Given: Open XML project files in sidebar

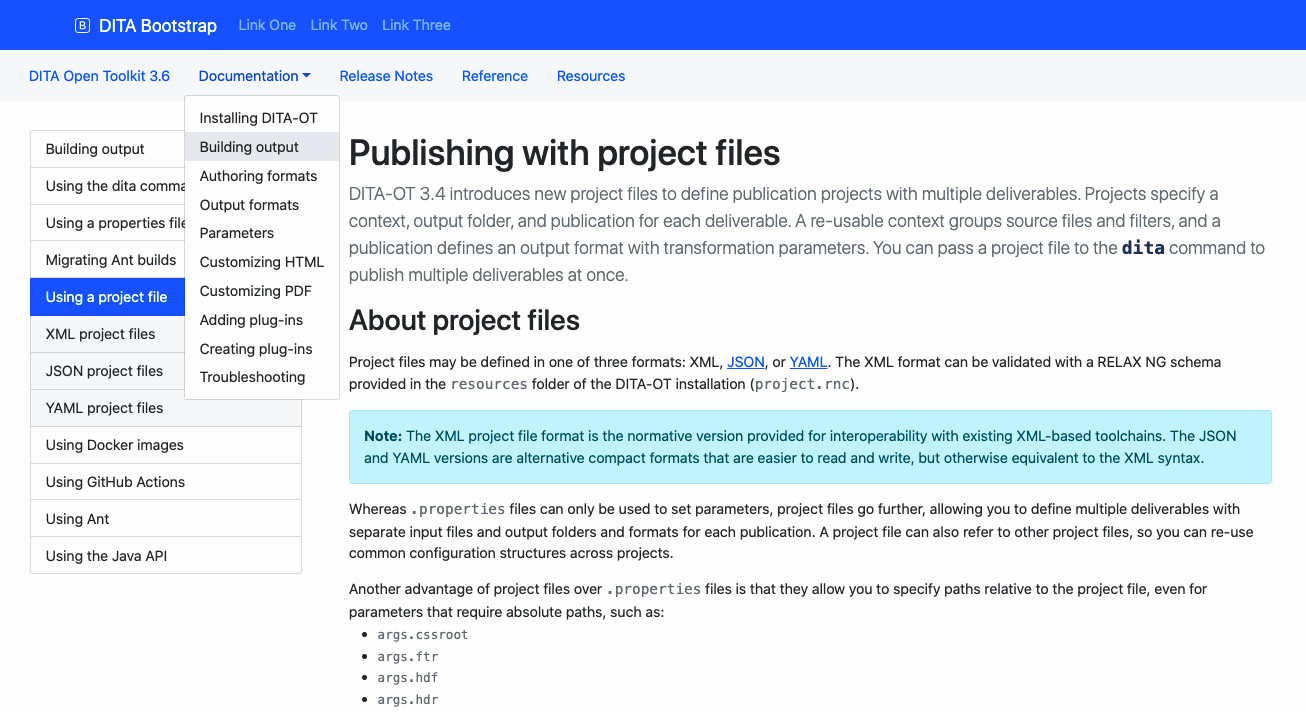Looking at the screenshot, I should tap(100, 334).
